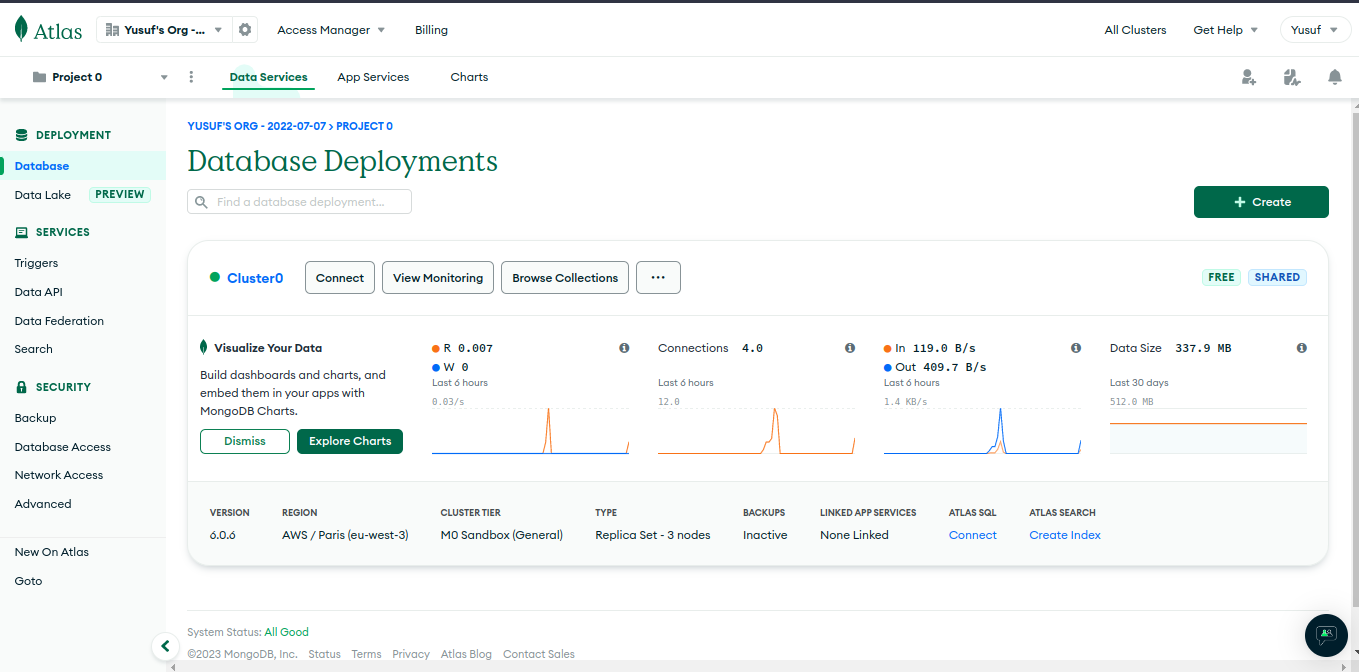Switch to the Charts tab
Screen dimensions: 1359x672
click(x=469, y=77)
